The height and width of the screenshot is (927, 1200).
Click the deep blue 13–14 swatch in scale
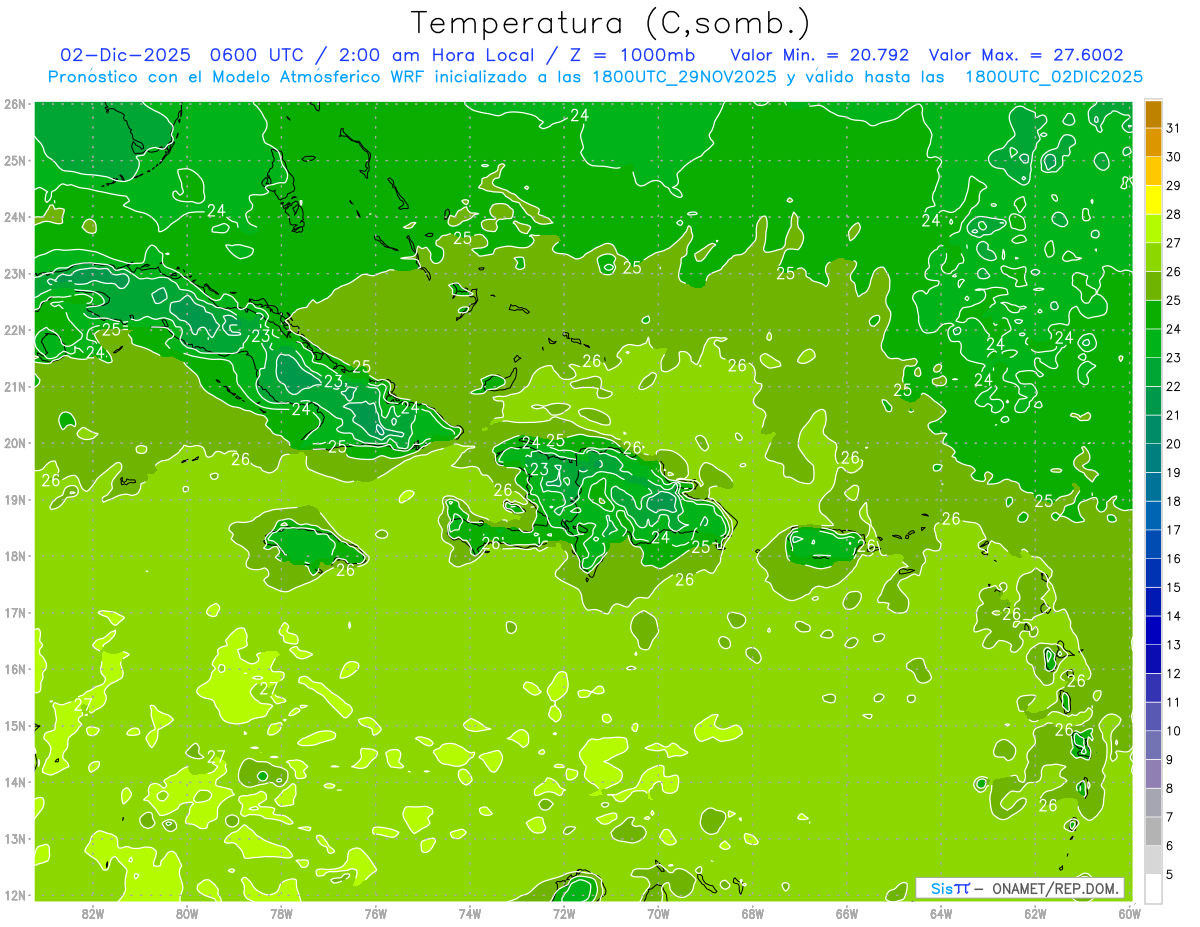[x=1153, y=630]
